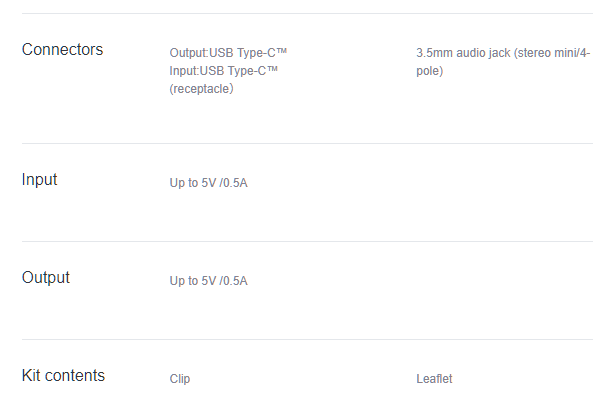
Task: Click the 3.5mm audio jack description
Action: [x=503, y=62]
